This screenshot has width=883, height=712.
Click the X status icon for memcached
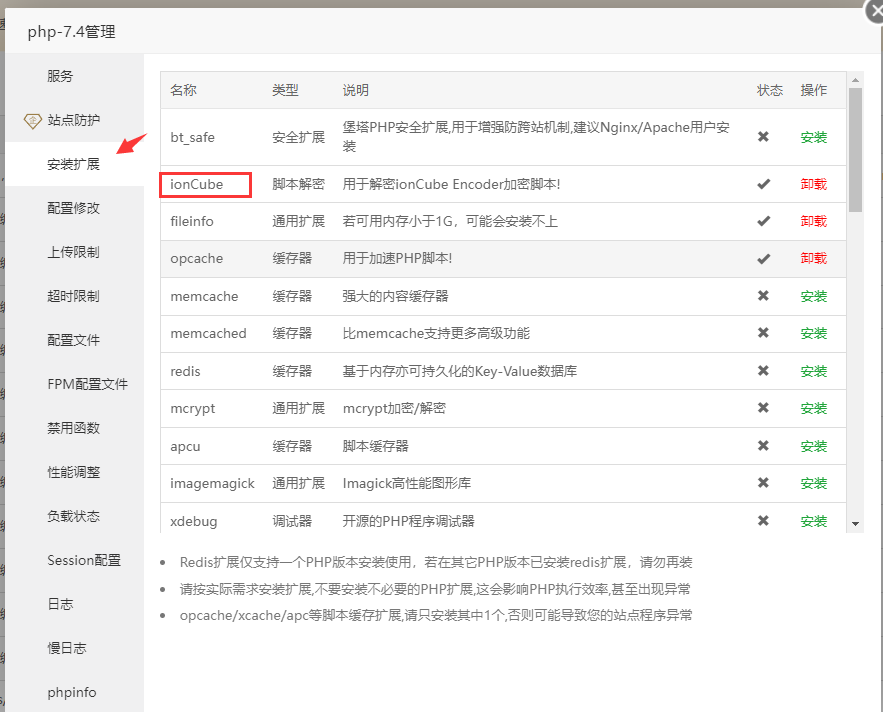[x=763, y=332]
